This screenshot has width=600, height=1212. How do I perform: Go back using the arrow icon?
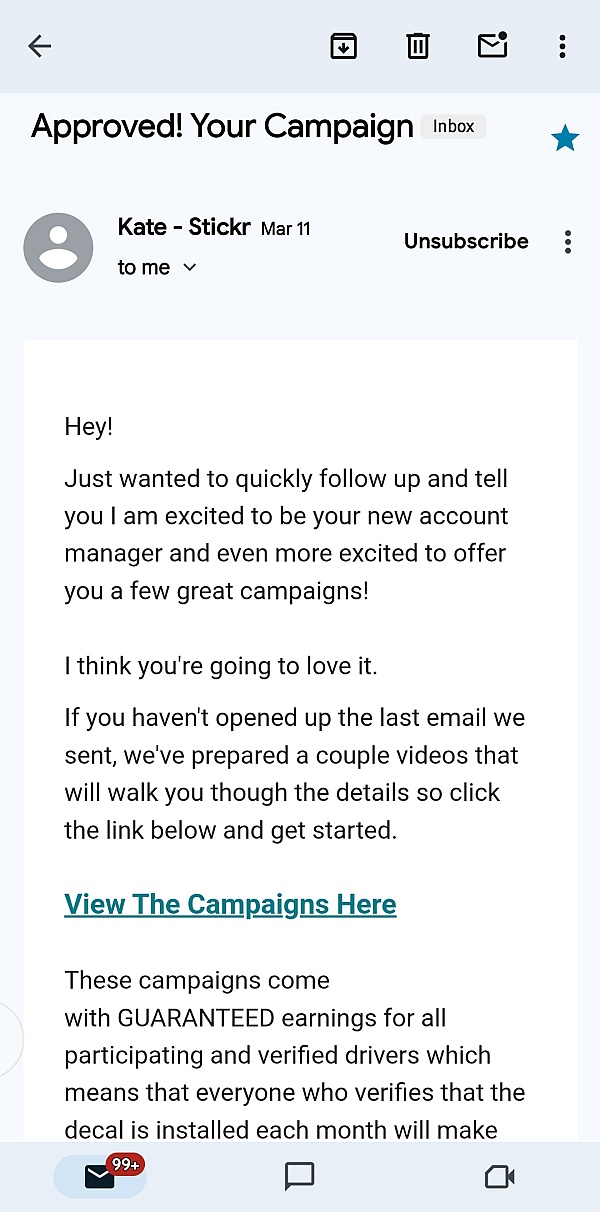[40, 46]
